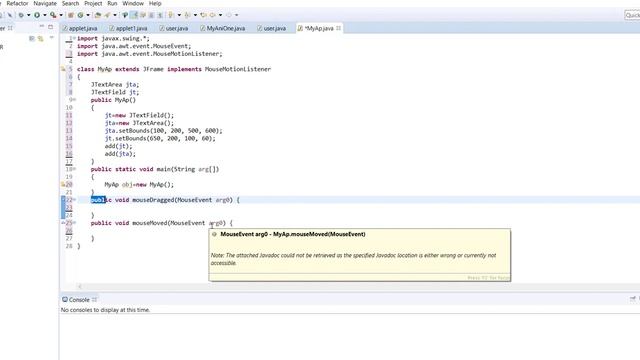Click the warning marker on line 20
Image resolution: width=640 pixels, height=360 pixels.
coord(63,184)
